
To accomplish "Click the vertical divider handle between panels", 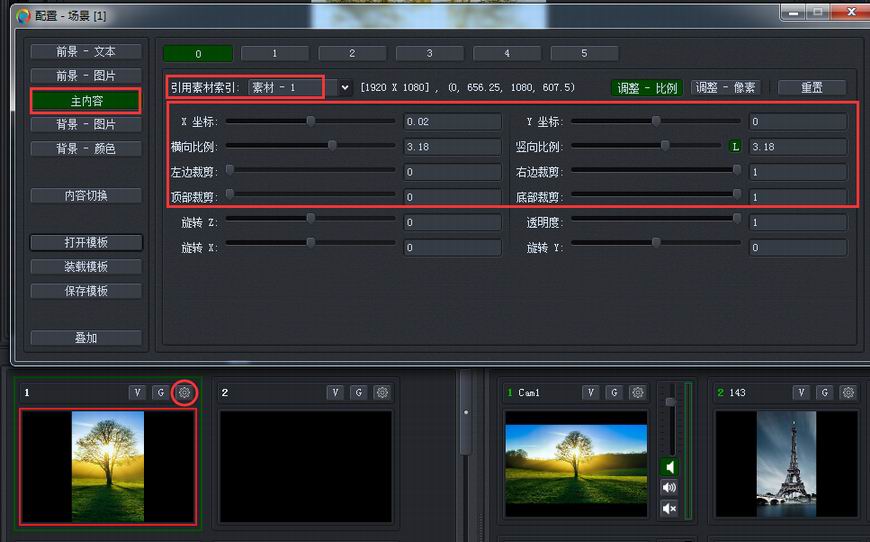I will pyautogui.click(x=466, y=413).
